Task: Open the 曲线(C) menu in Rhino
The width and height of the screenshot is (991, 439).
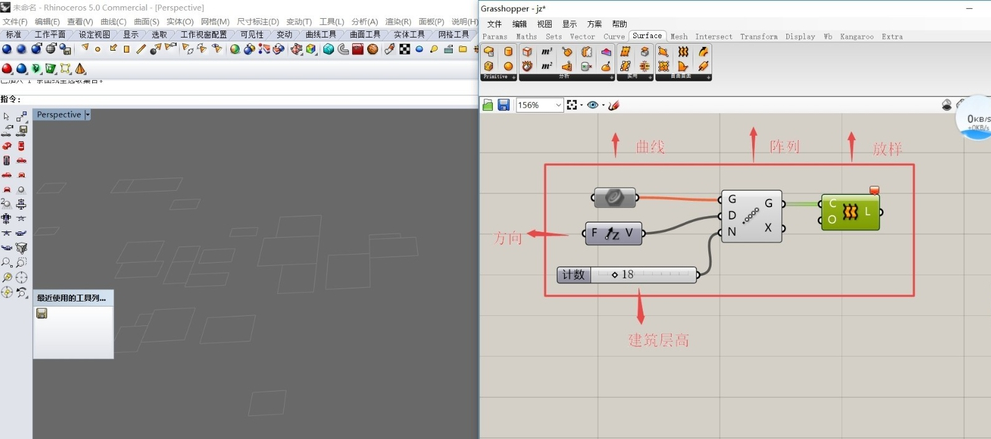Action: click(x=113, y=21)
